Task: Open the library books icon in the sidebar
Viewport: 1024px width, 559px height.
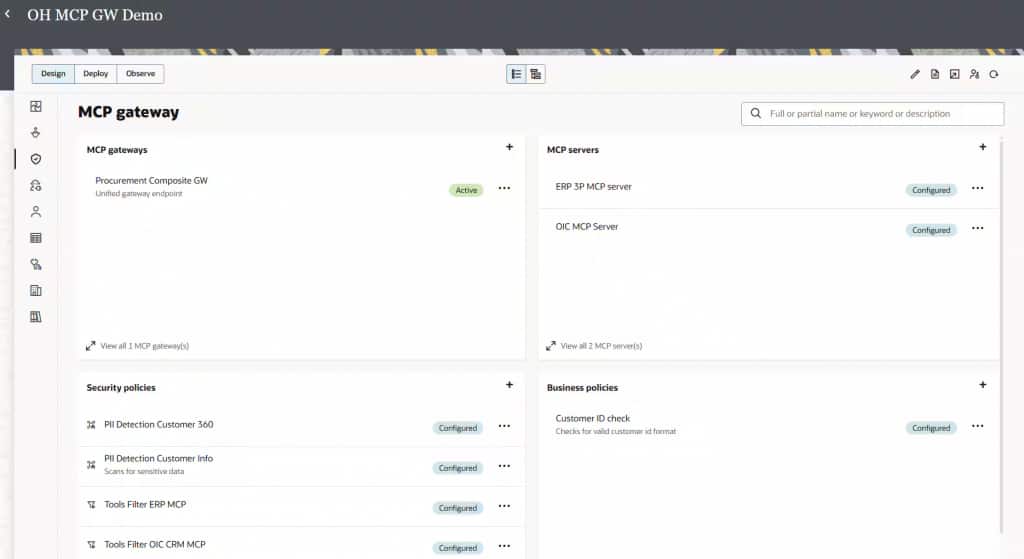Action: (x=36, y=317)
